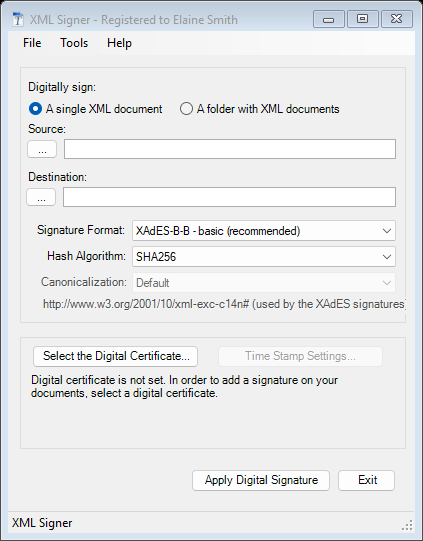This screenshot has height=541, width=423.
Task: Click 'Digital certificate is not set' message
Action: pyautogui.click(x=184, y=386)
